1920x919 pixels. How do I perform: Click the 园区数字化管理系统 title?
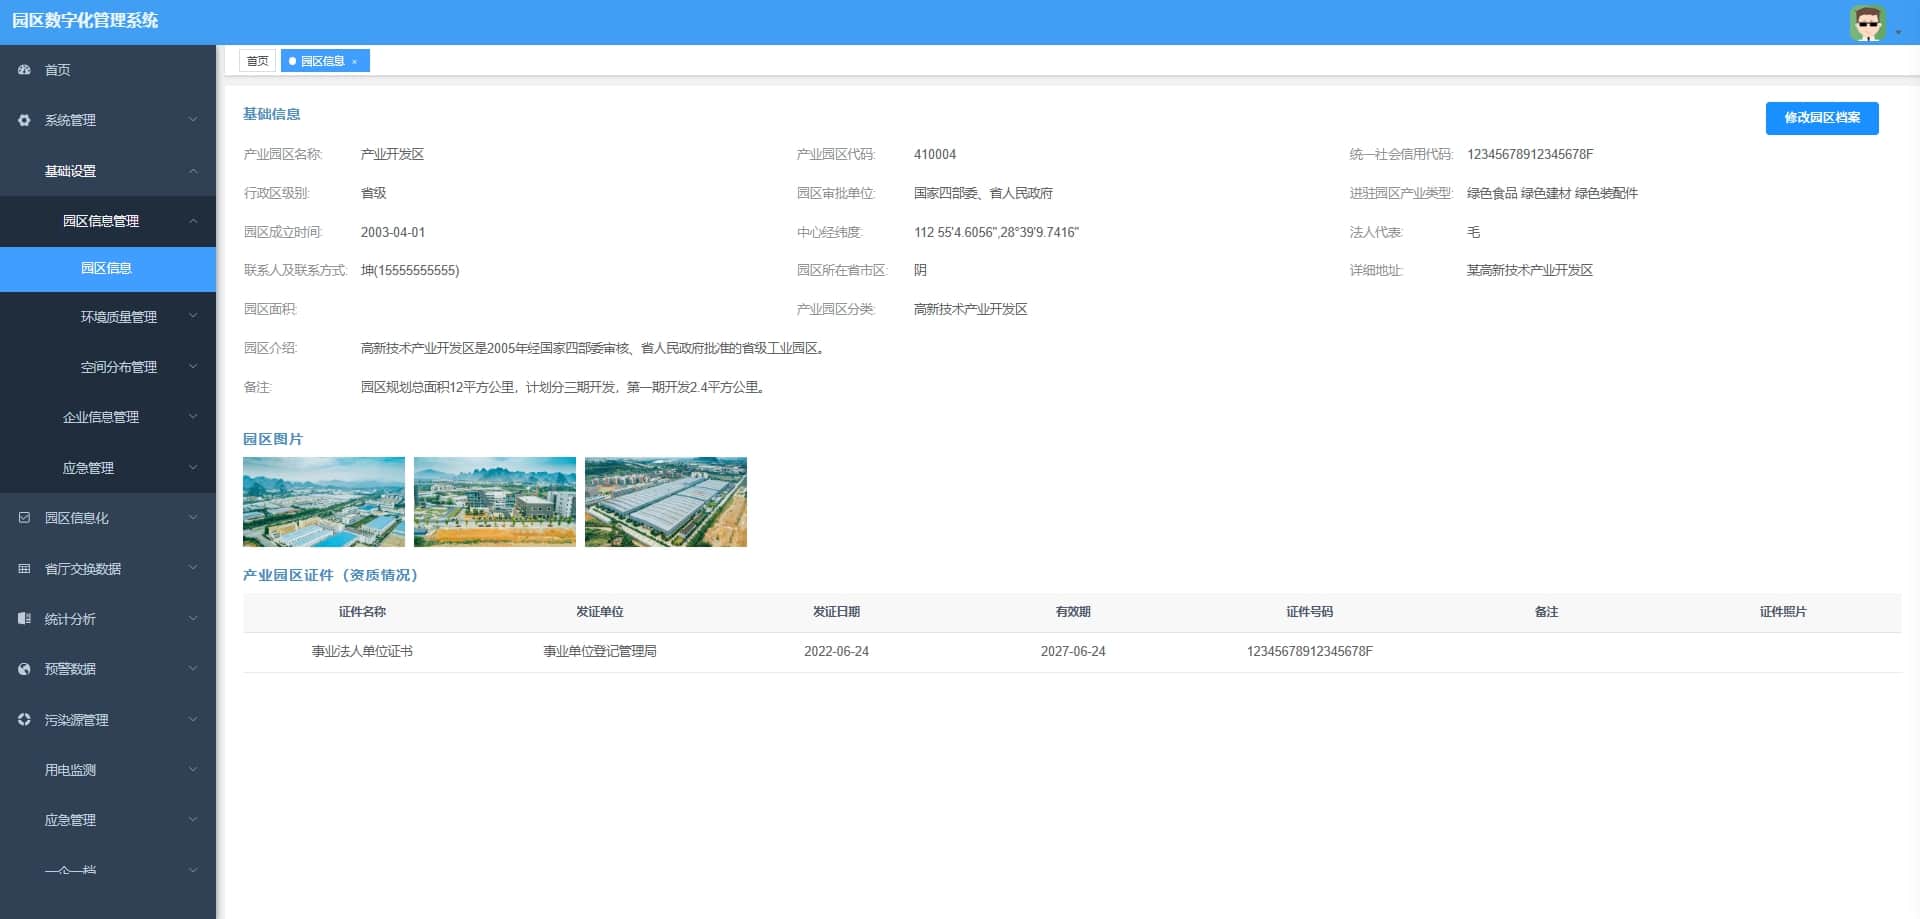pos(85,21)
